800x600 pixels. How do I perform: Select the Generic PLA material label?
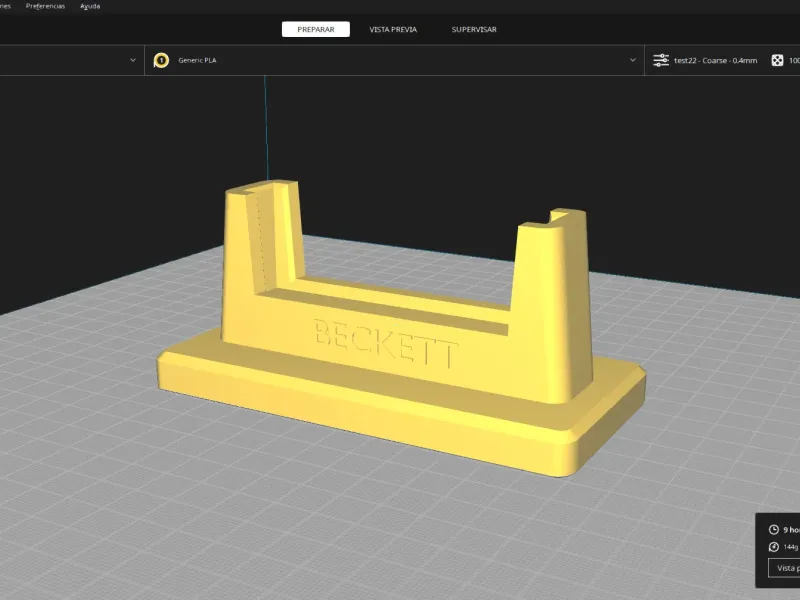197,60
